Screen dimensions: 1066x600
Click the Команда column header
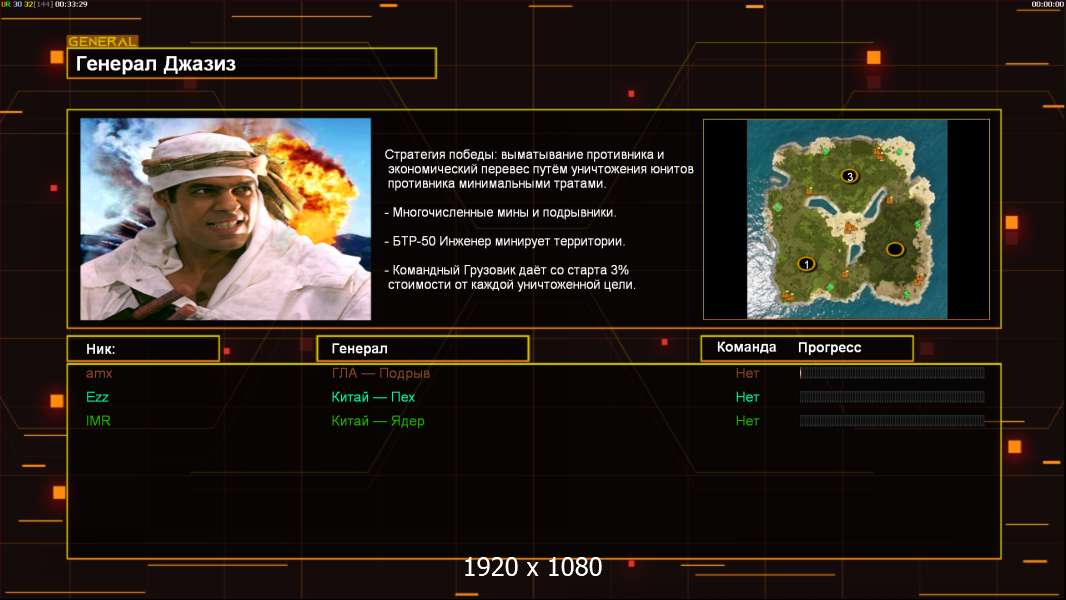746,347
